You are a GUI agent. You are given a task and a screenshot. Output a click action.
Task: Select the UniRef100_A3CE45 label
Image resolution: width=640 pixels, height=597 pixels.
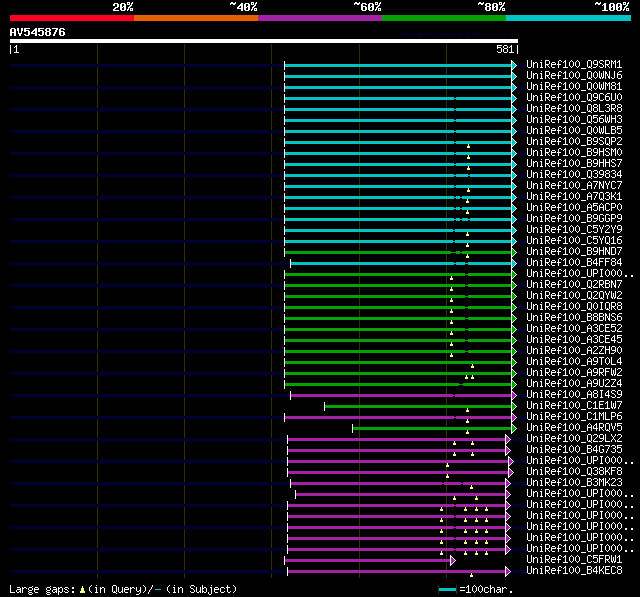pyautogui.click(x=574, y=340)
